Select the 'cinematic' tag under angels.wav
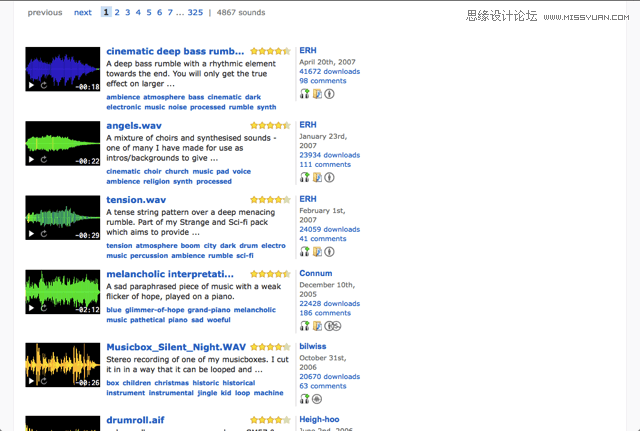This screenshot has height=431, width=640. click(123, 171)
